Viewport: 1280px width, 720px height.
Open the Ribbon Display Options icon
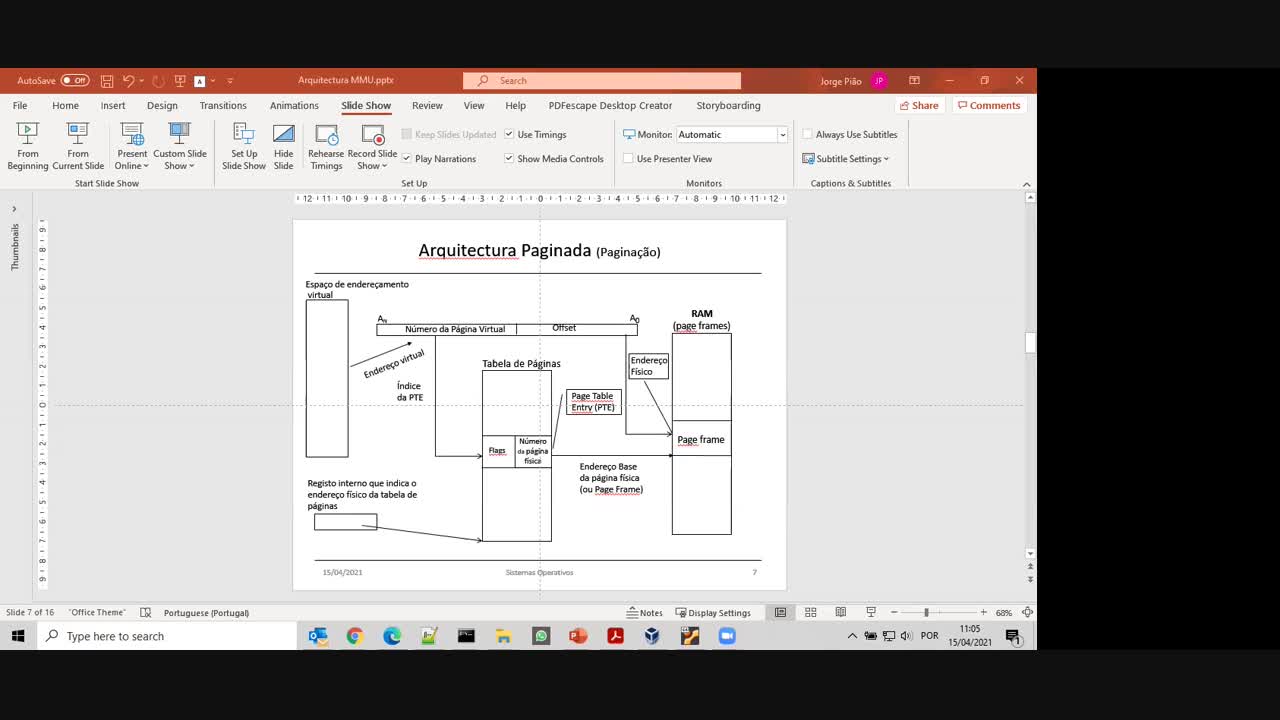click(x=914, y=81)
